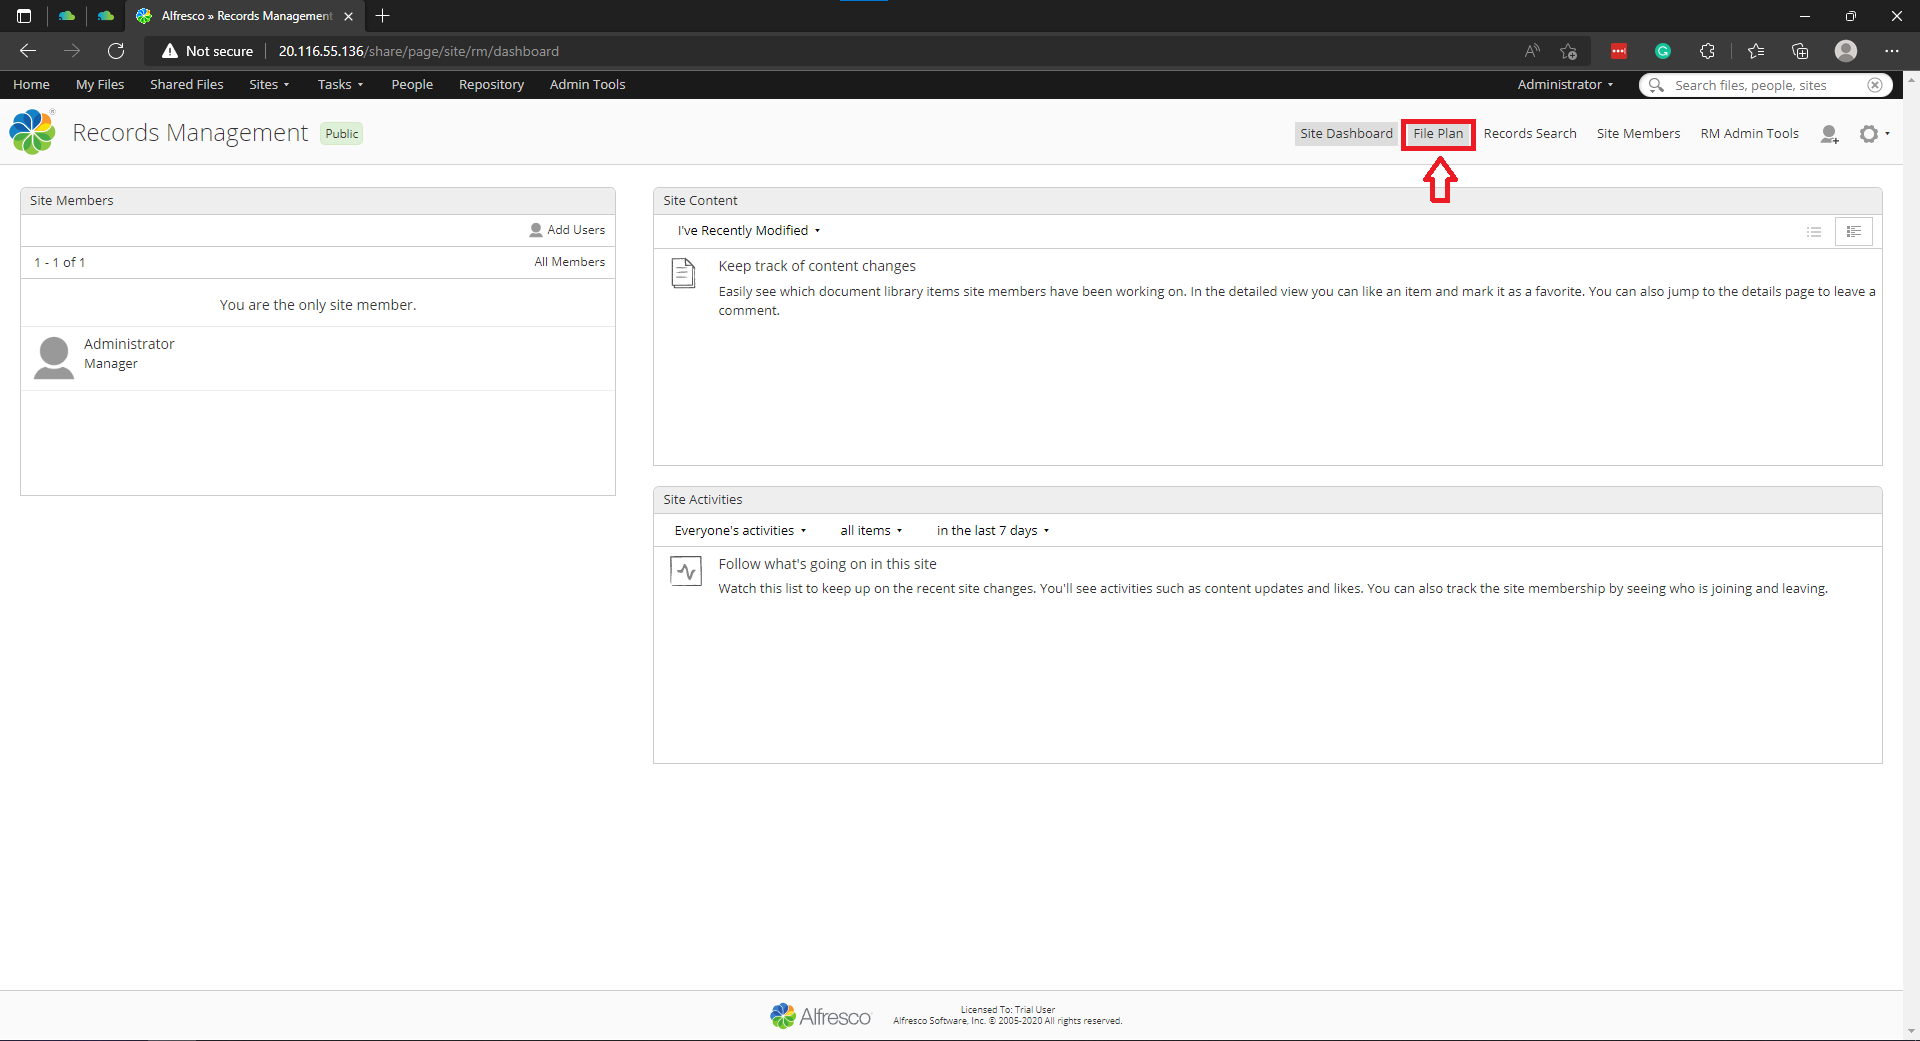This screenshot has width=1920, height=1041.
Task: Expand the Tasks dropdown menu
Action: click(x=340, y=85)
